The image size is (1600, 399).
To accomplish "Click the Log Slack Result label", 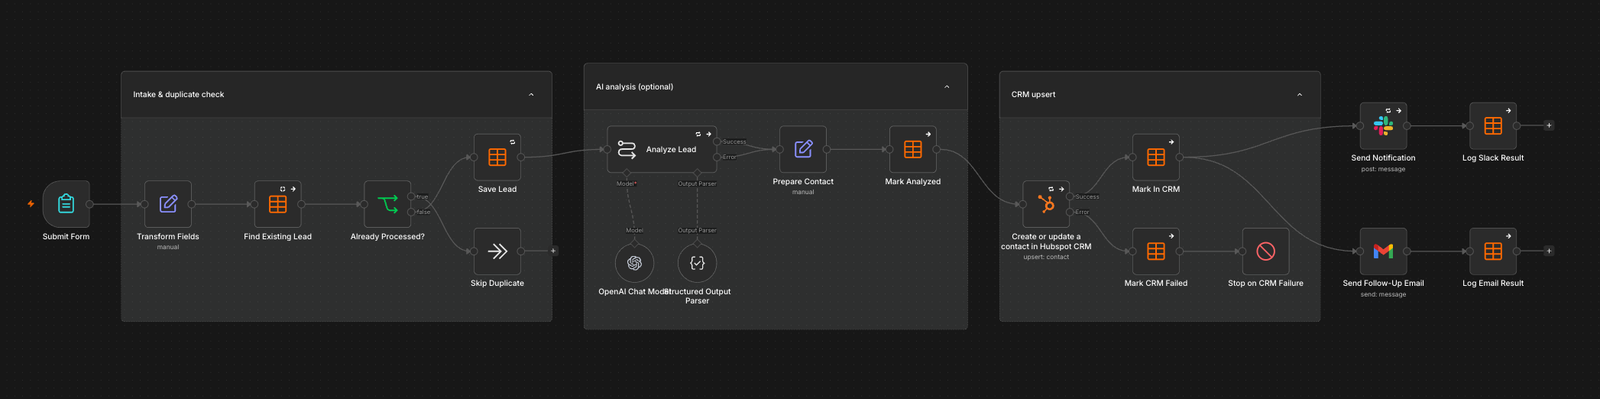I will pos(1493,158).
